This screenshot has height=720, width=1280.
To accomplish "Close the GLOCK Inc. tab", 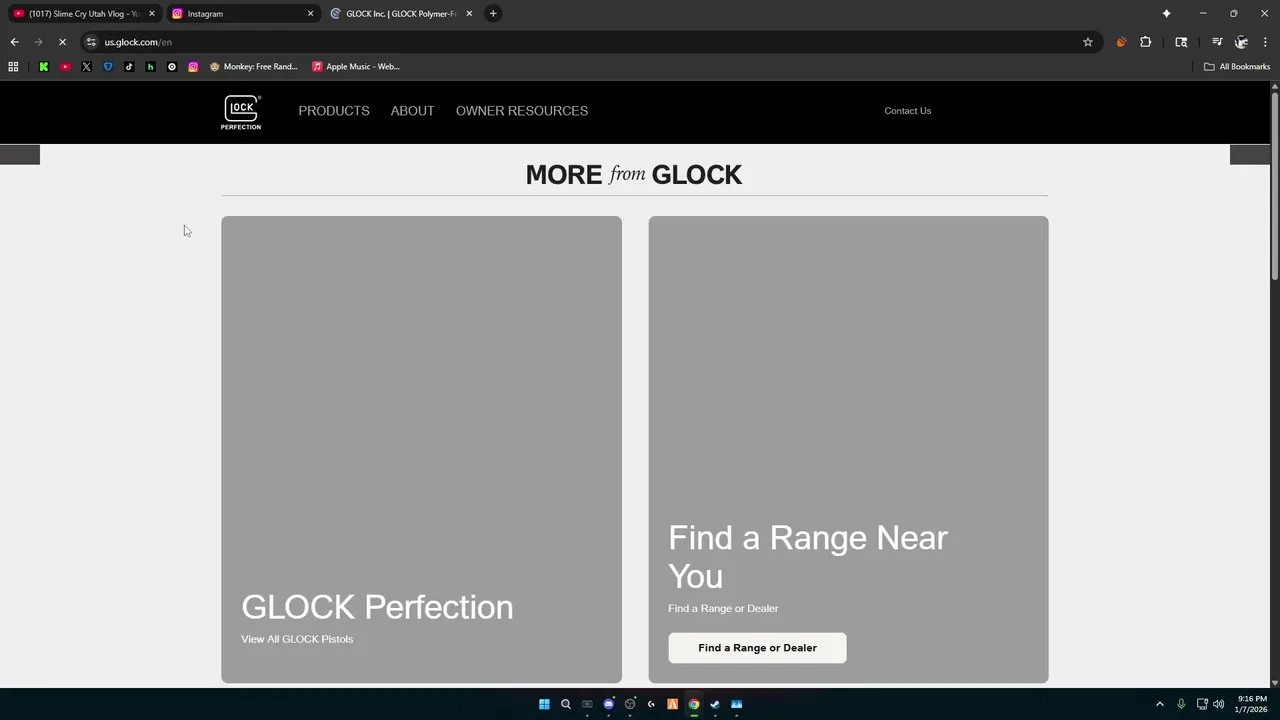I will pos(469,14).
